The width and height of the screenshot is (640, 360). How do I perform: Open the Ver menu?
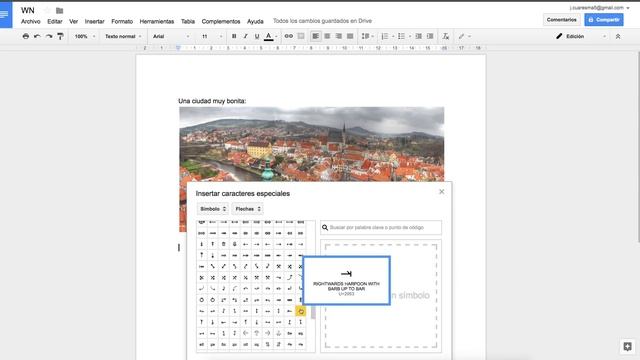[x=73, y=21]
